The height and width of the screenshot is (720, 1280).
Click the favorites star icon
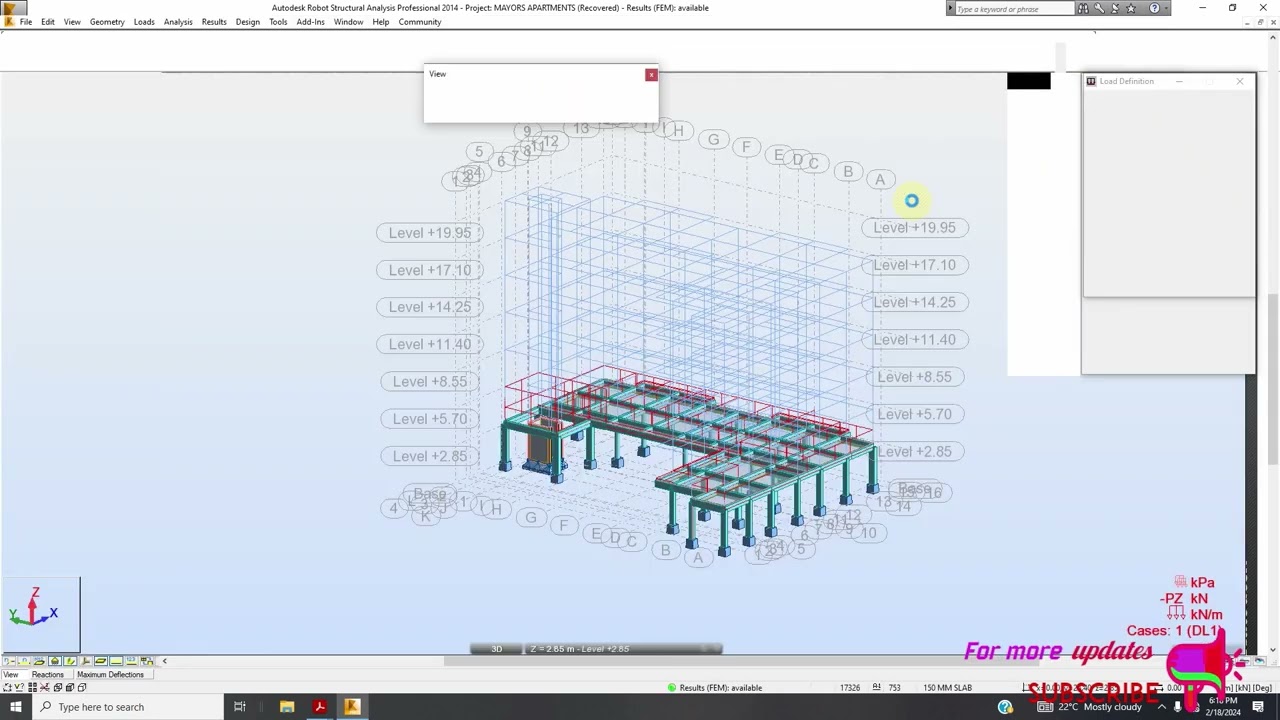coord(1131,9)
